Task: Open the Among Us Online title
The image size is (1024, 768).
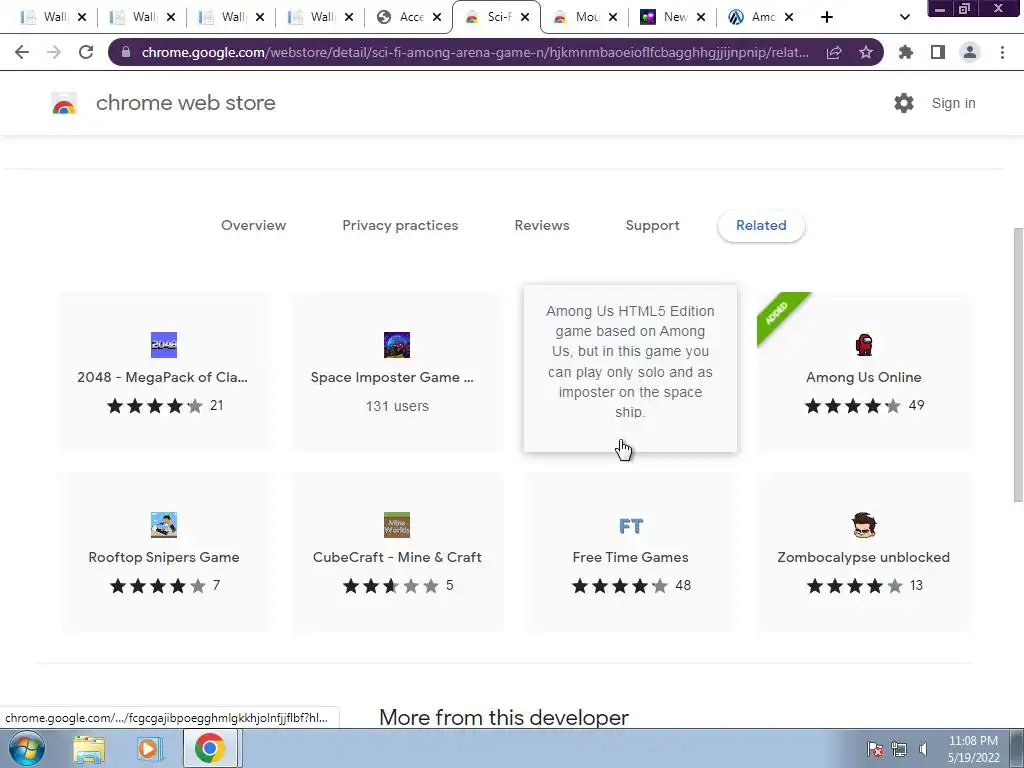Action: click(x=863, y=377)
